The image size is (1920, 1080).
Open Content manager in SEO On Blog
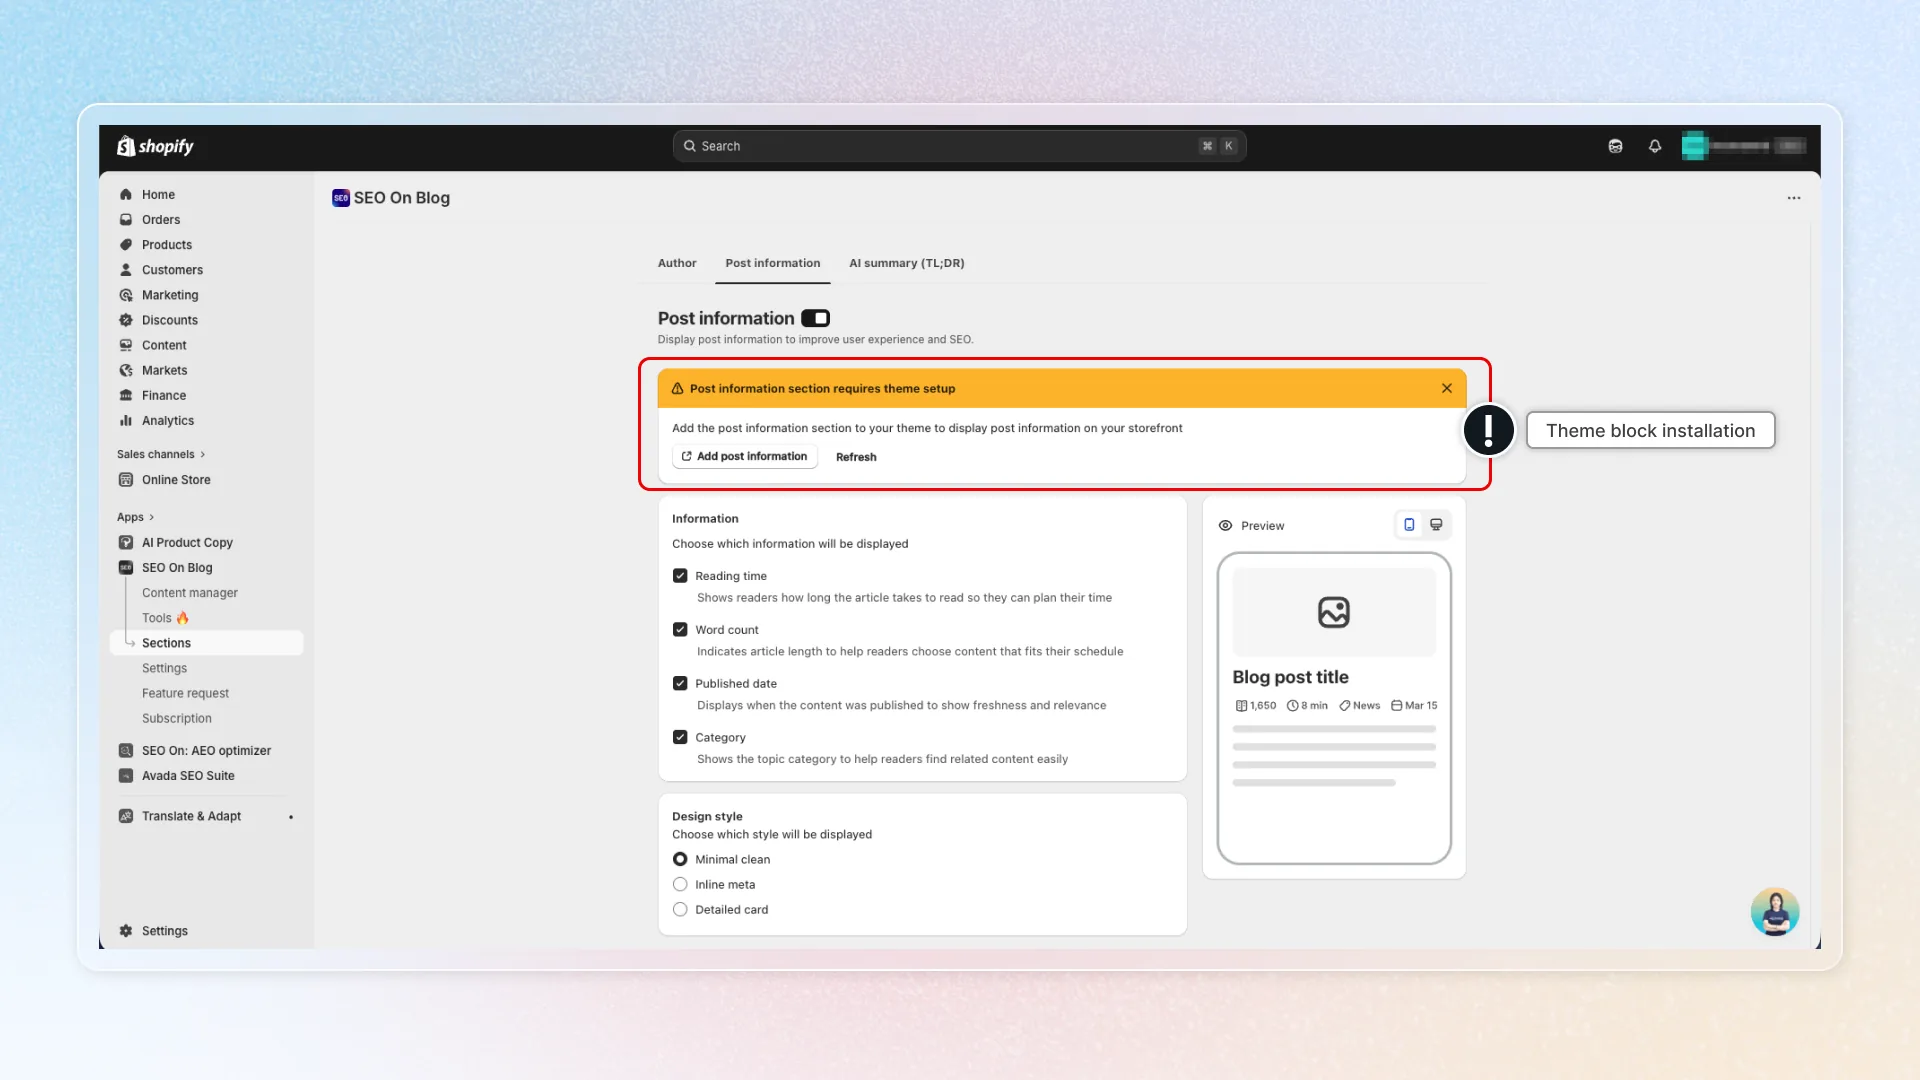[x=190, y=593]
